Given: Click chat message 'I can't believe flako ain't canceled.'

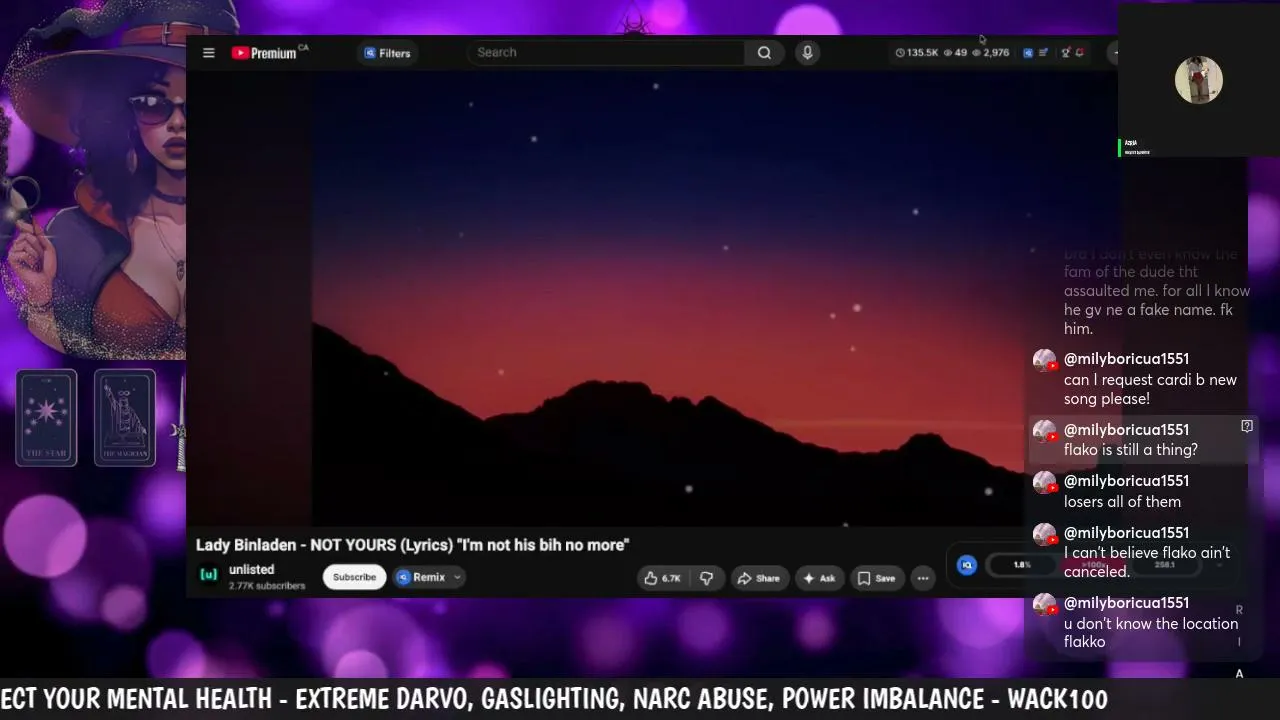Looking at the screenshot, I should click(x=1147, y=562).
